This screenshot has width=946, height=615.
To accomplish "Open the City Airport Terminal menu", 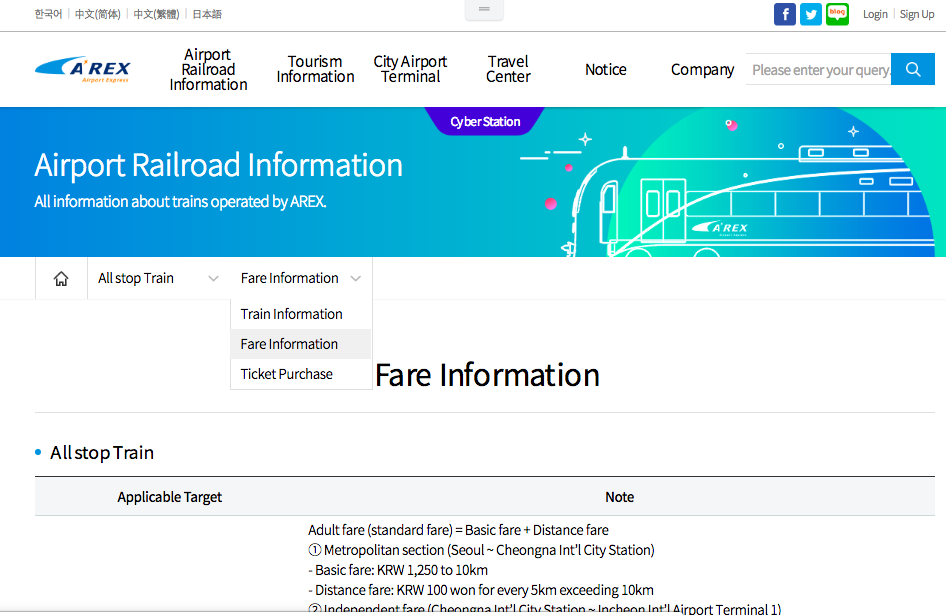I will point(410,69).
